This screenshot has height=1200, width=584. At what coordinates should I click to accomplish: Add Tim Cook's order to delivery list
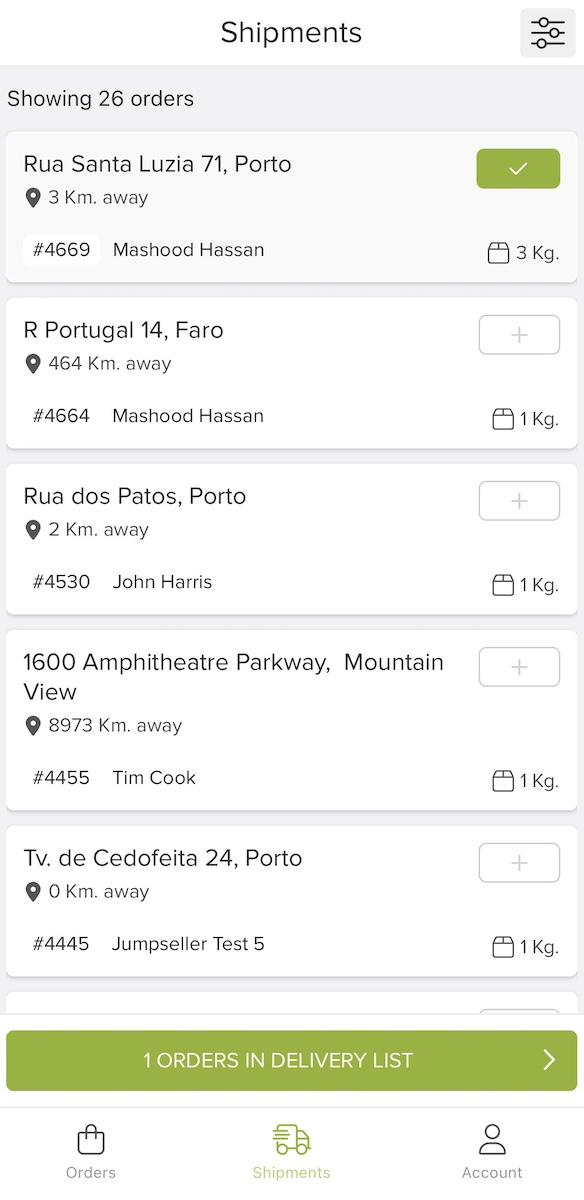[x=518, y=666]
